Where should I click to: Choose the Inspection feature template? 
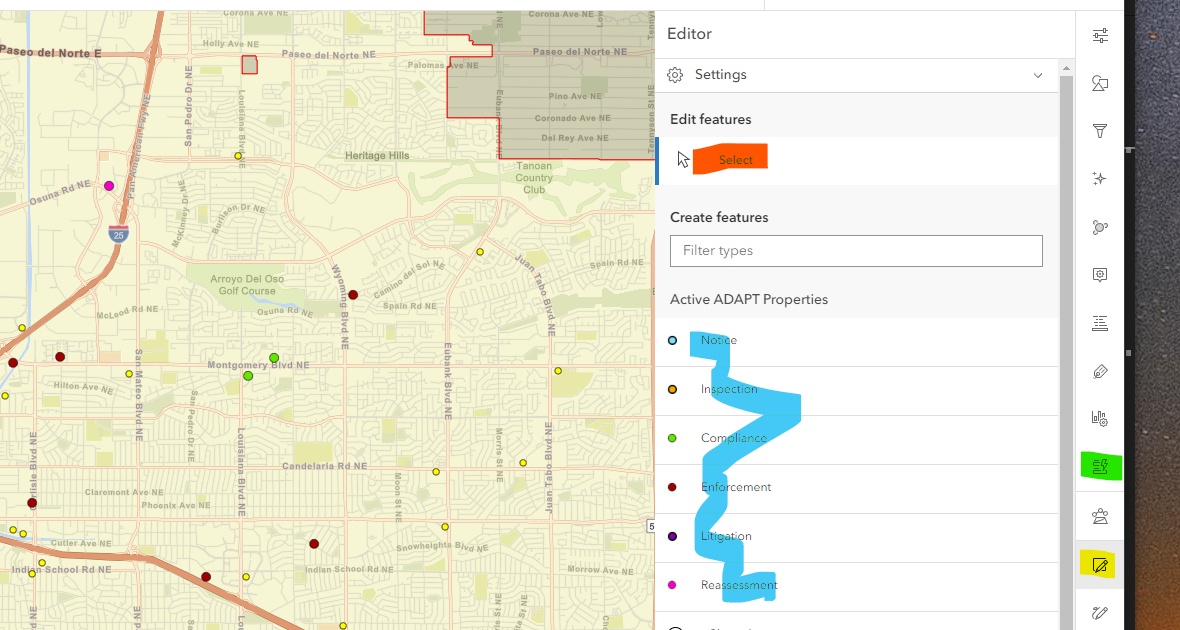[x=728, y=390]
